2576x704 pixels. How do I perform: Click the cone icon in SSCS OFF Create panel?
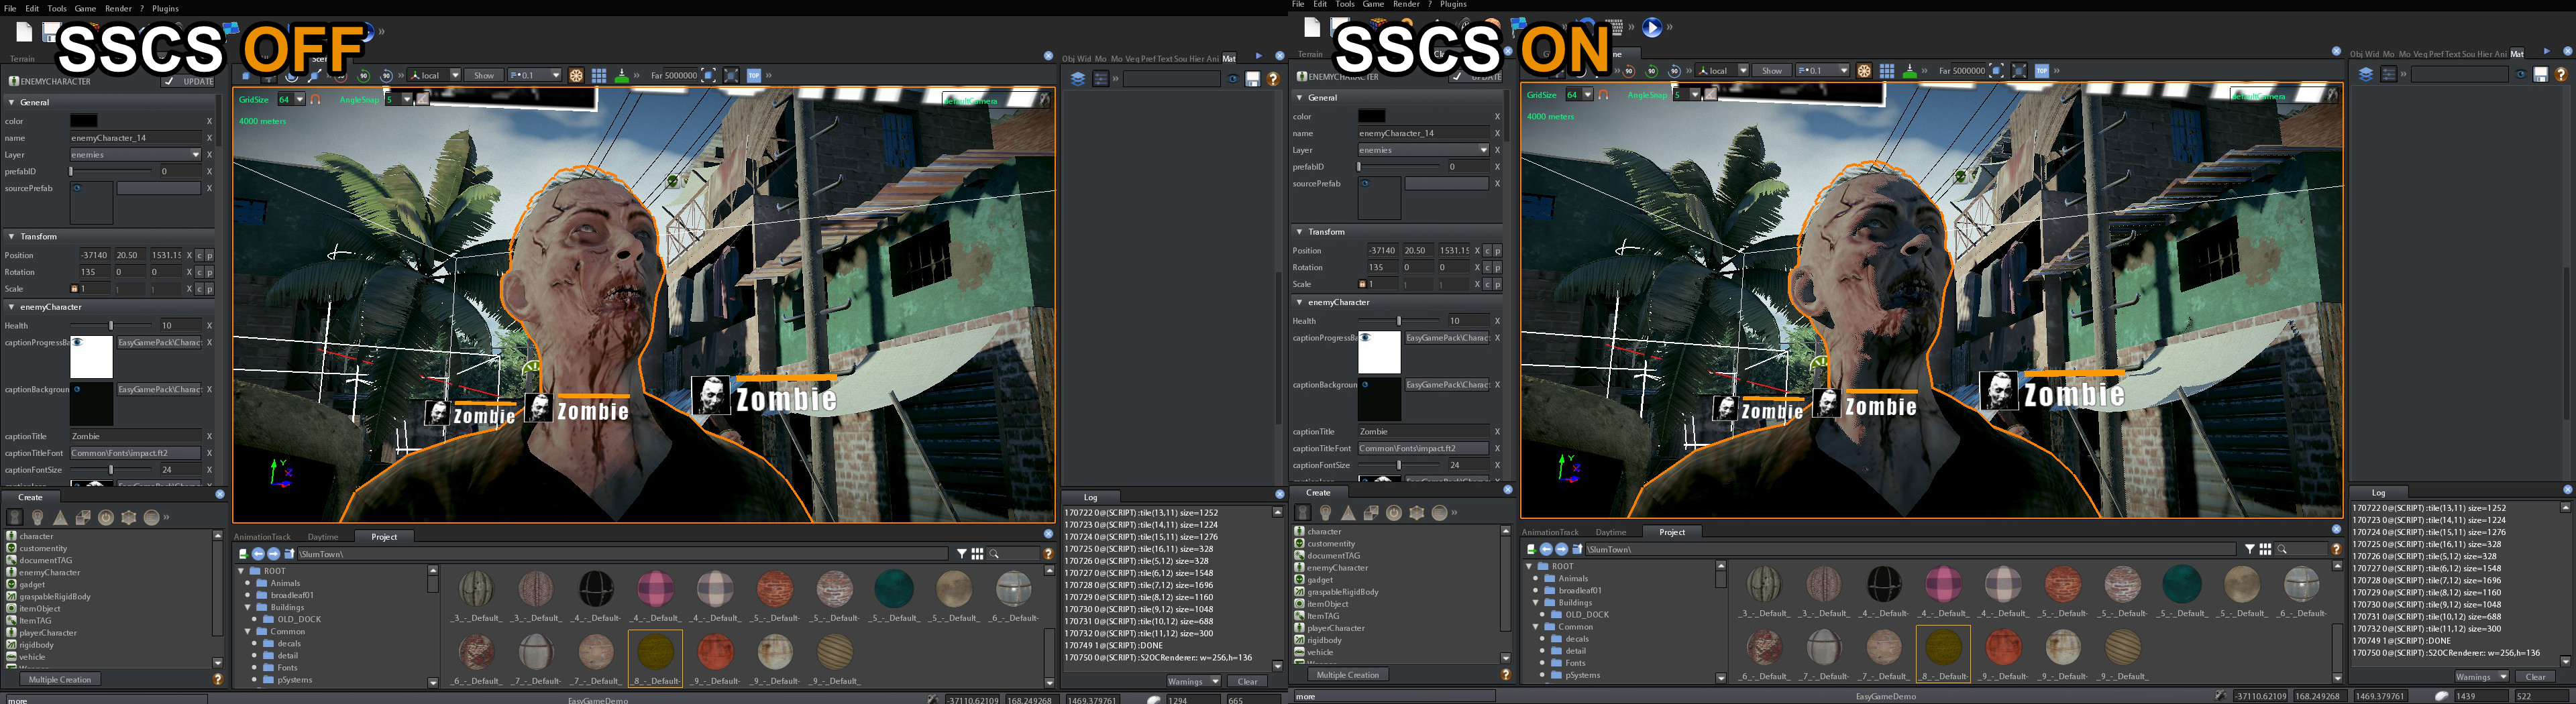60,517
